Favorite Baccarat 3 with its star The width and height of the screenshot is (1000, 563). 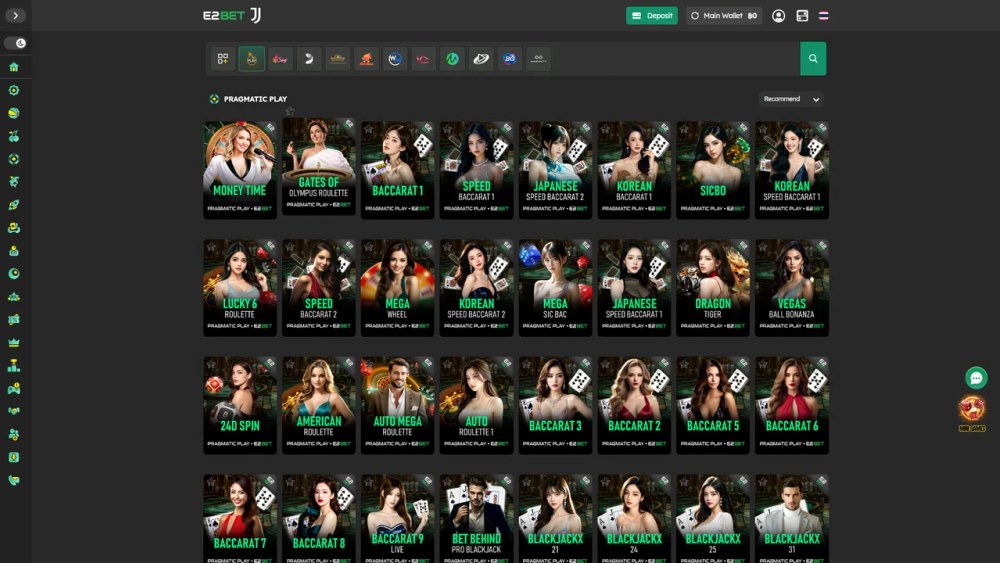[x=527, y=365]
